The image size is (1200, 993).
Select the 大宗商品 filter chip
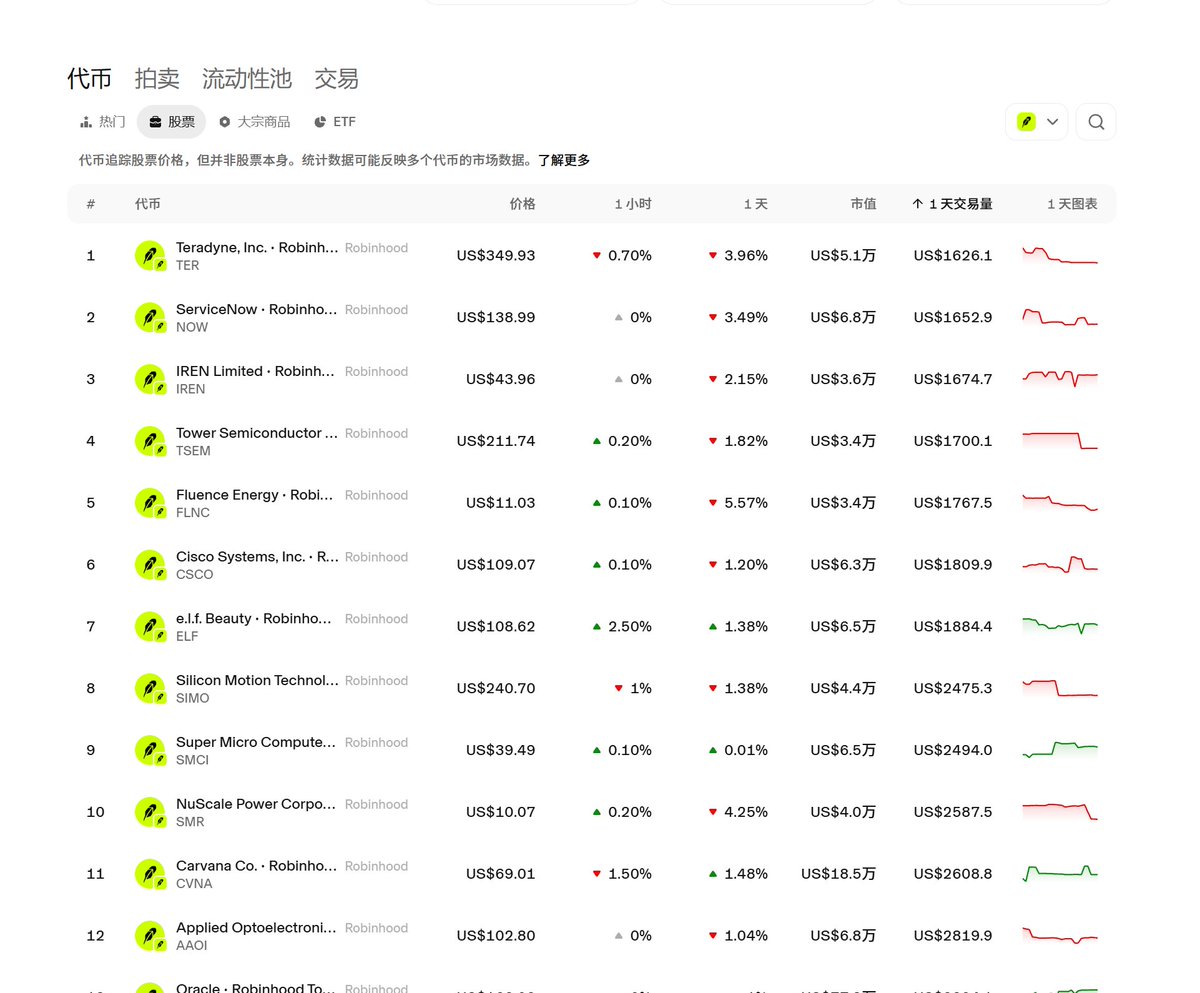click(254, 122)
